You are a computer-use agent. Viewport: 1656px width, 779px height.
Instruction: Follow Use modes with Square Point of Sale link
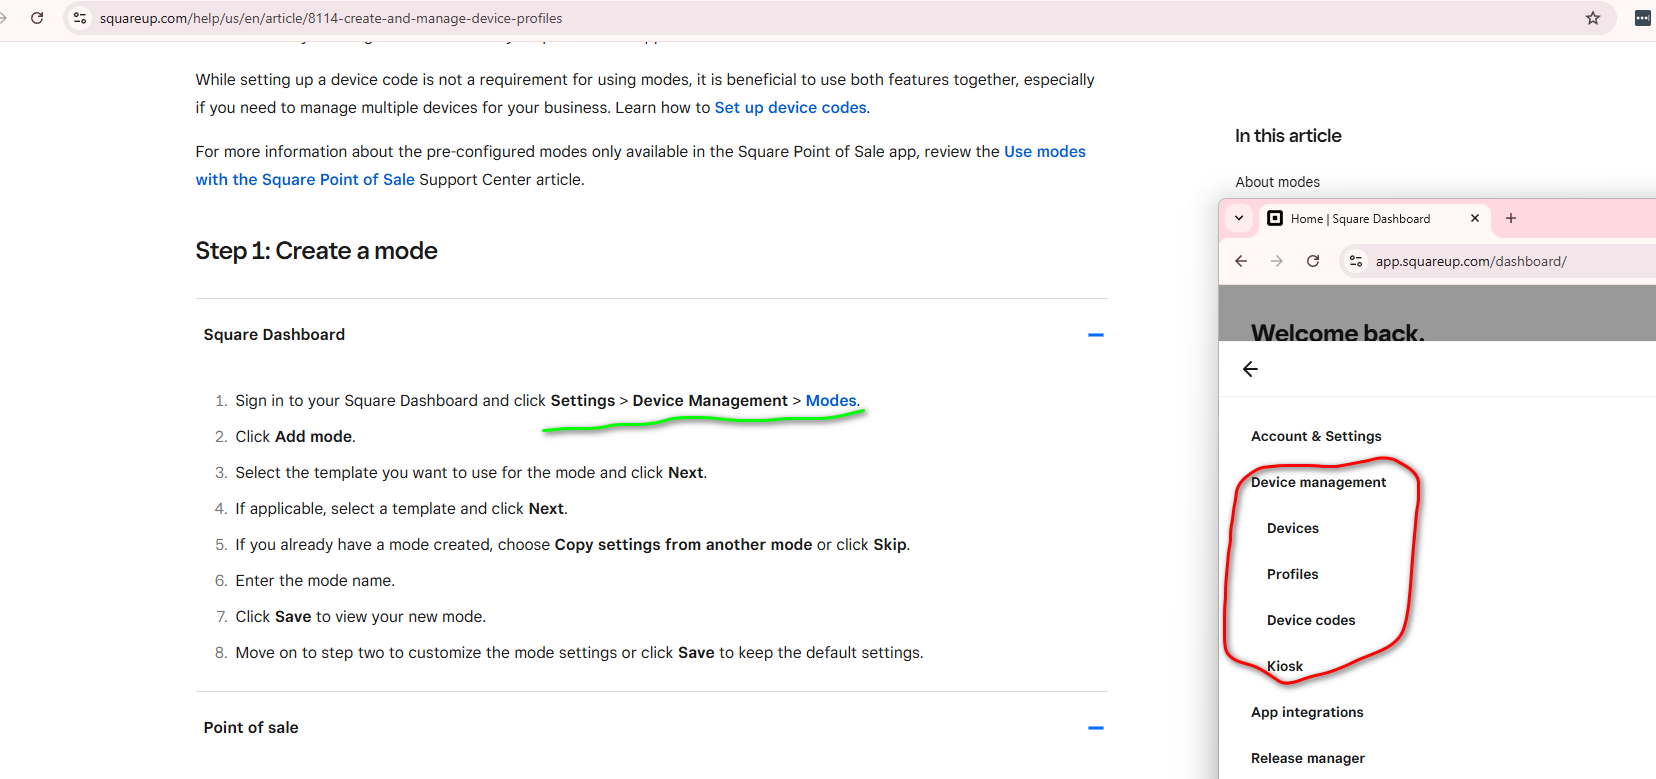(x=1044, y=152)
